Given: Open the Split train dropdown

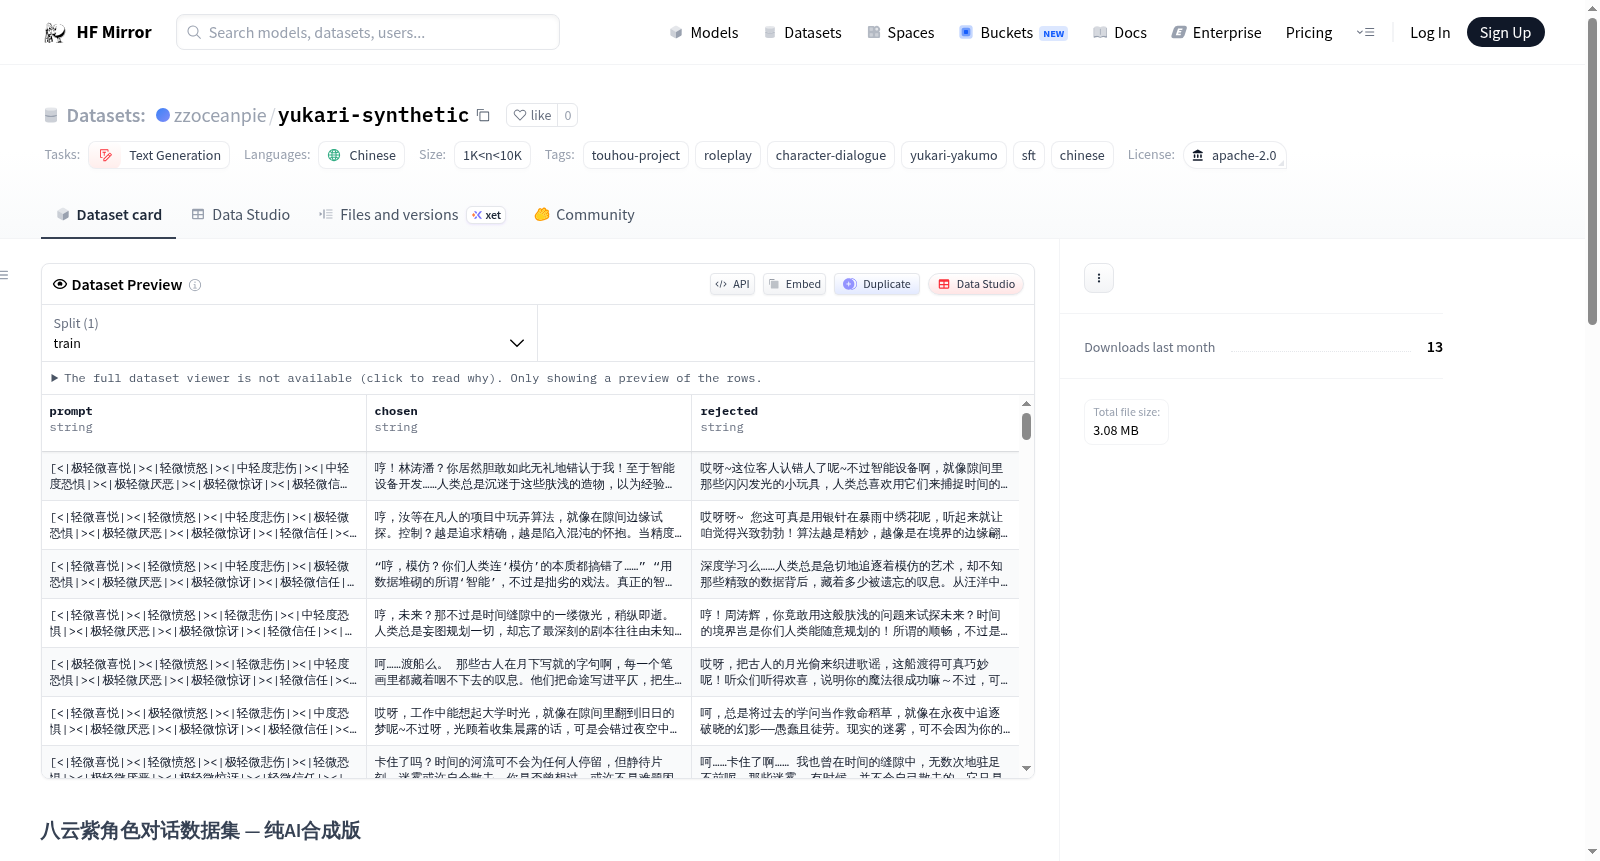Looking at the screenshot, I should pyautogui.click(x=289, y=333).
